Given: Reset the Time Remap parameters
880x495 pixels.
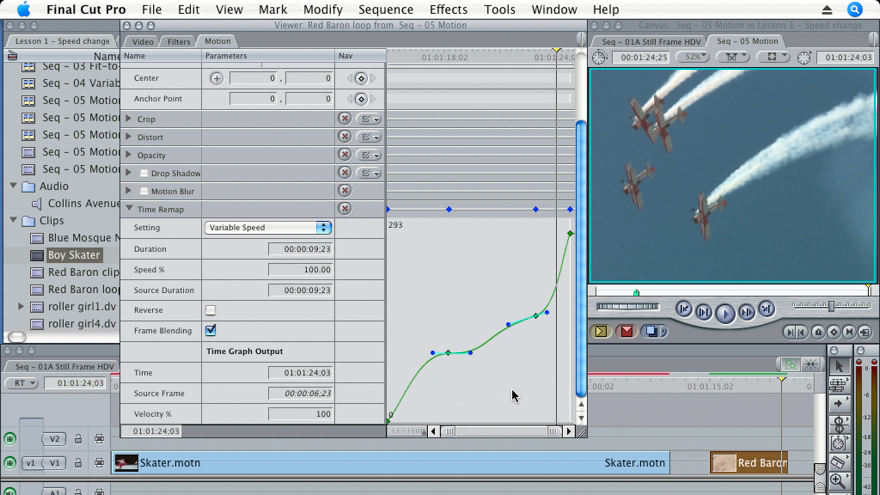Looking at the screenshot, I should pos(345,209).
